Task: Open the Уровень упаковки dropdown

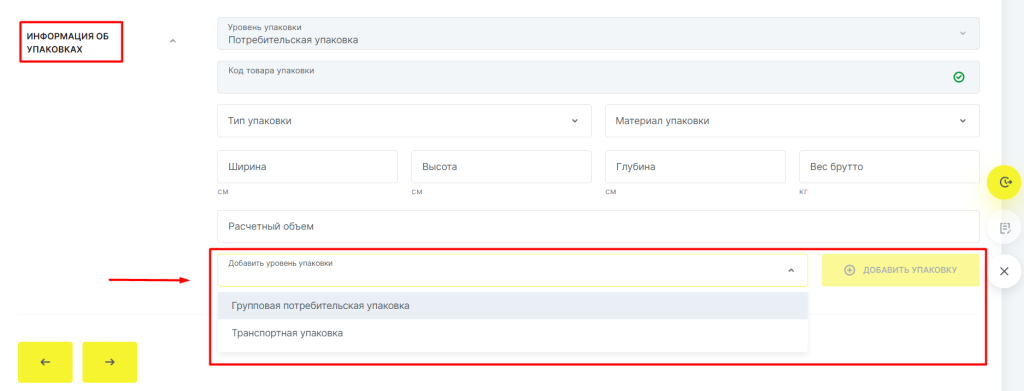Action: click(598, 33)
